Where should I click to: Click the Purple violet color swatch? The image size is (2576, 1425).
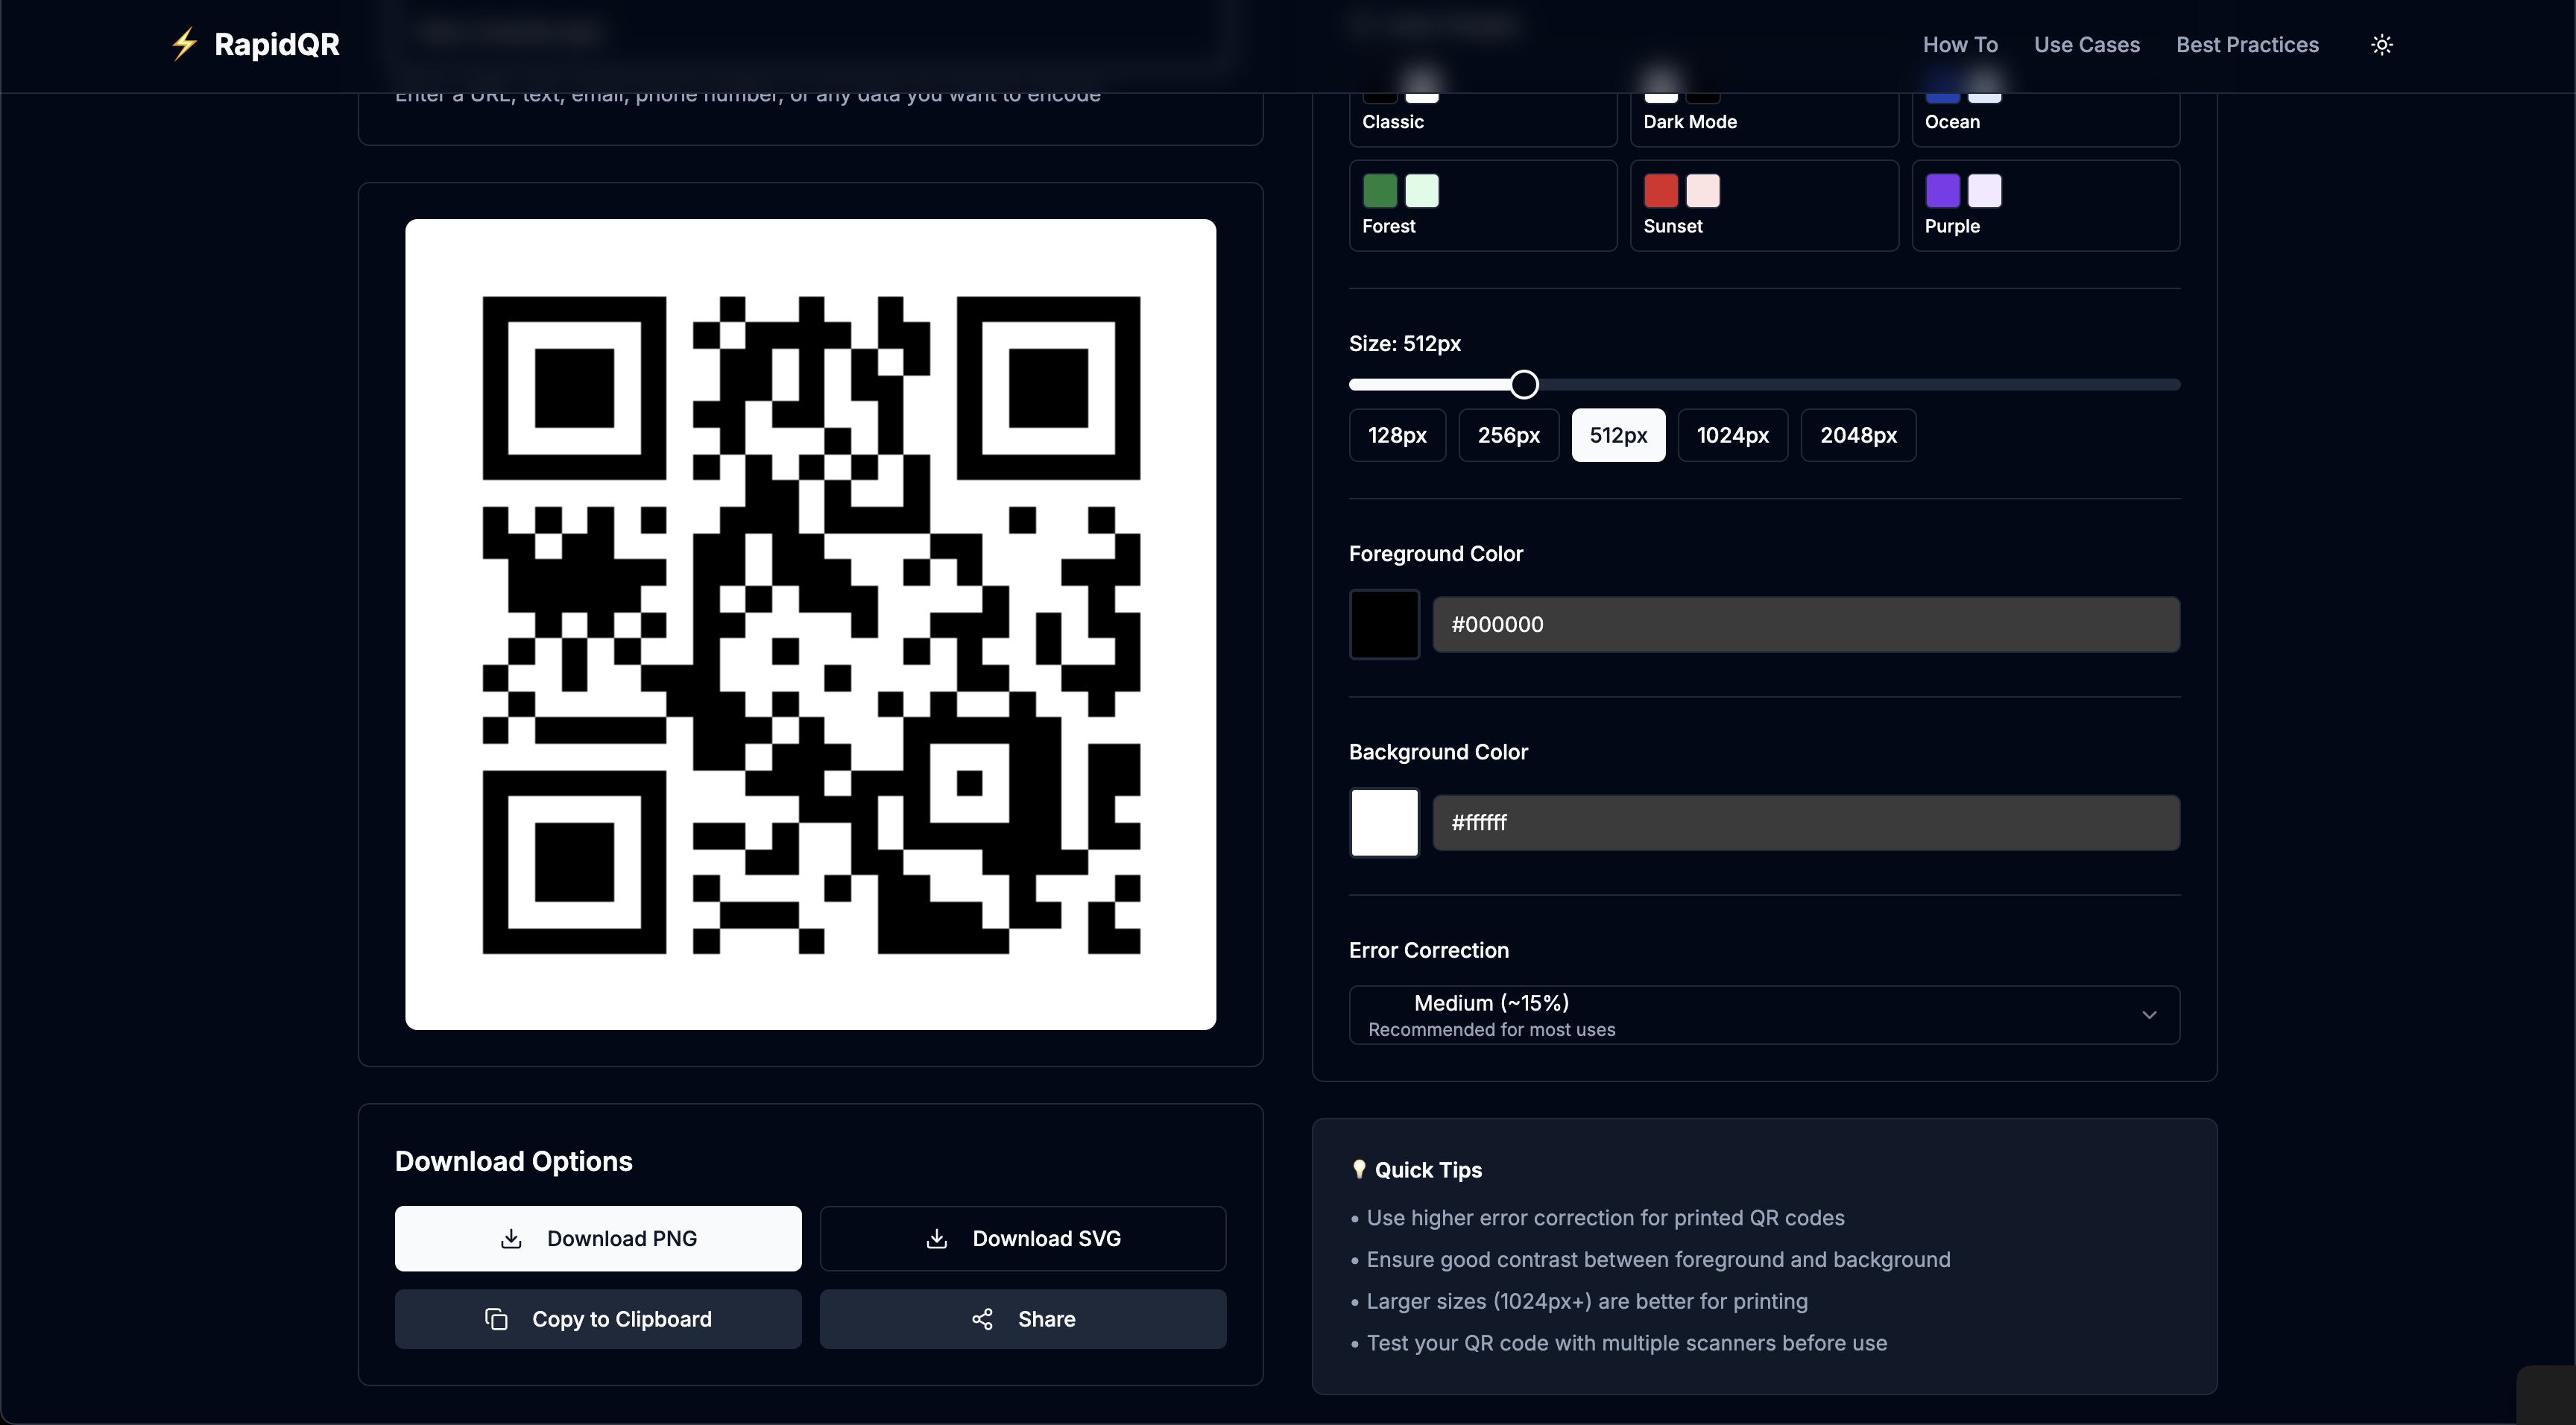pos(1943,190)
